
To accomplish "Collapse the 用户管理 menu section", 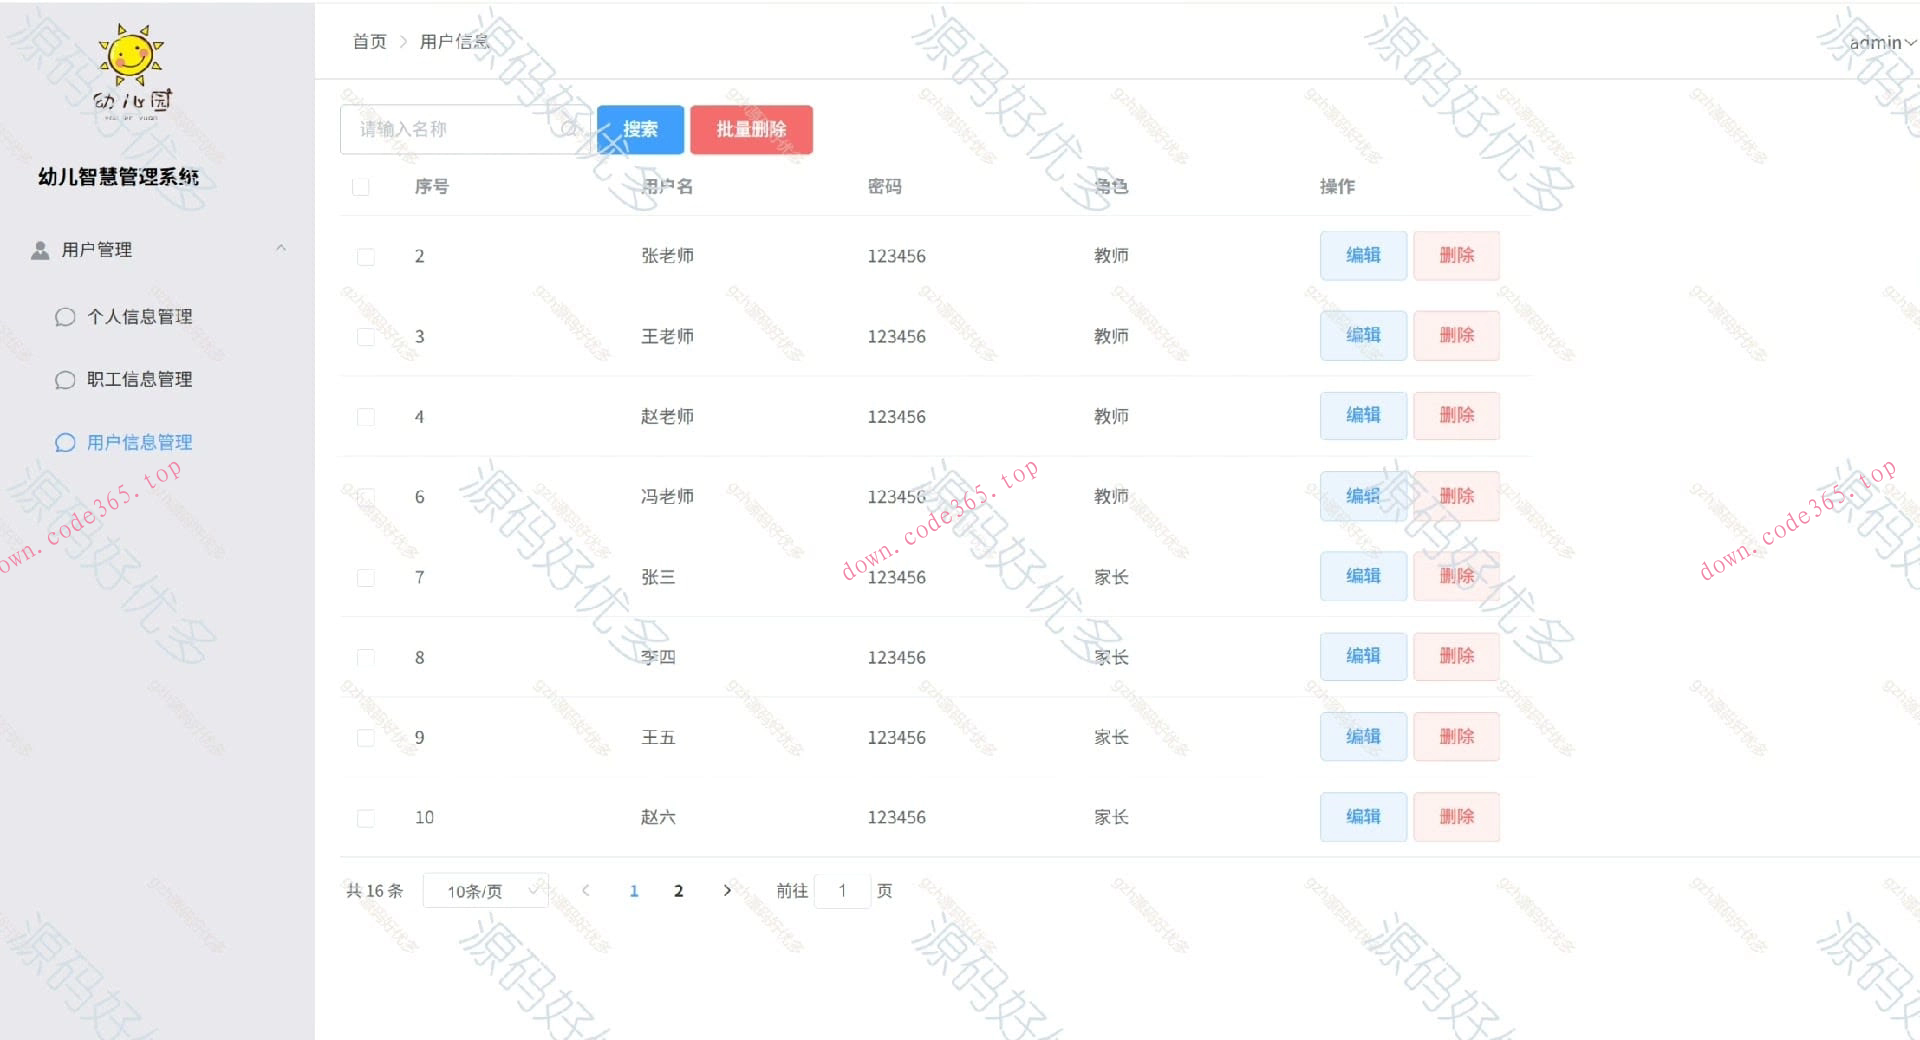I will coord(281,250).
